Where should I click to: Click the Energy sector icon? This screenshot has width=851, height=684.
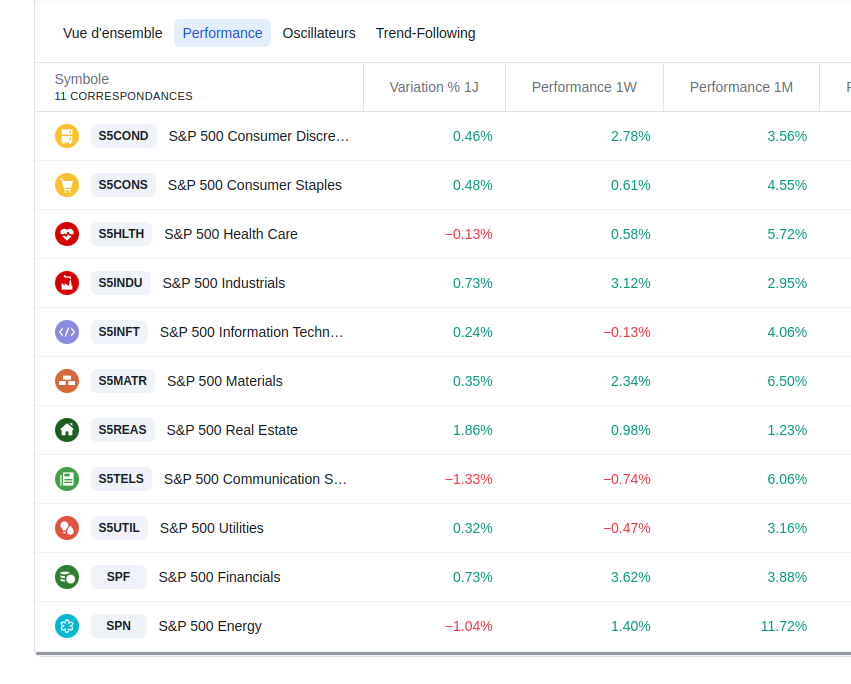(x=67, y=626)
